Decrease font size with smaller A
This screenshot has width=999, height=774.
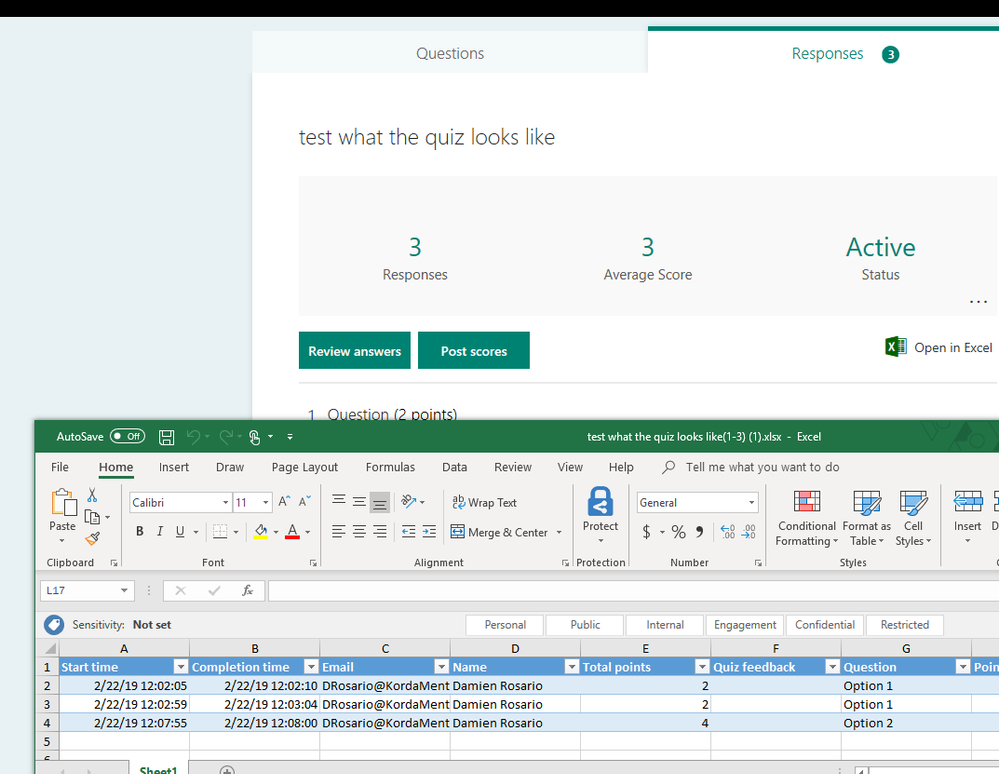tap(305, 502)
